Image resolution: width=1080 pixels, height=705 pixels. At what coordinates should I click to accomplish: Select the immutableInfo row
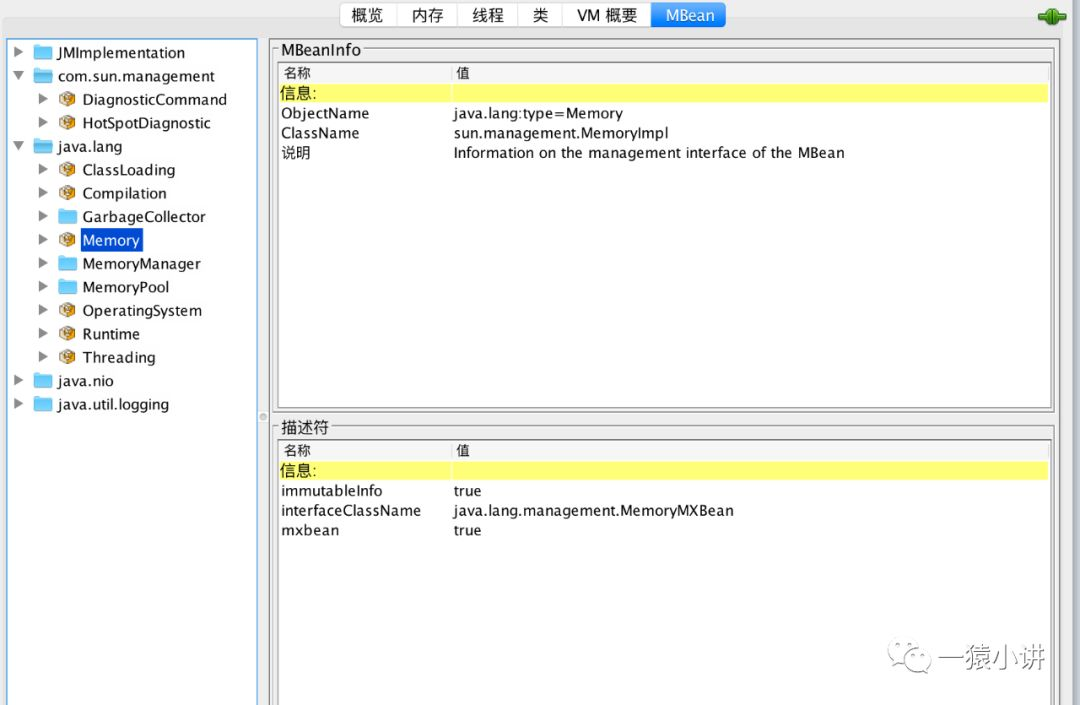(664, 490)
